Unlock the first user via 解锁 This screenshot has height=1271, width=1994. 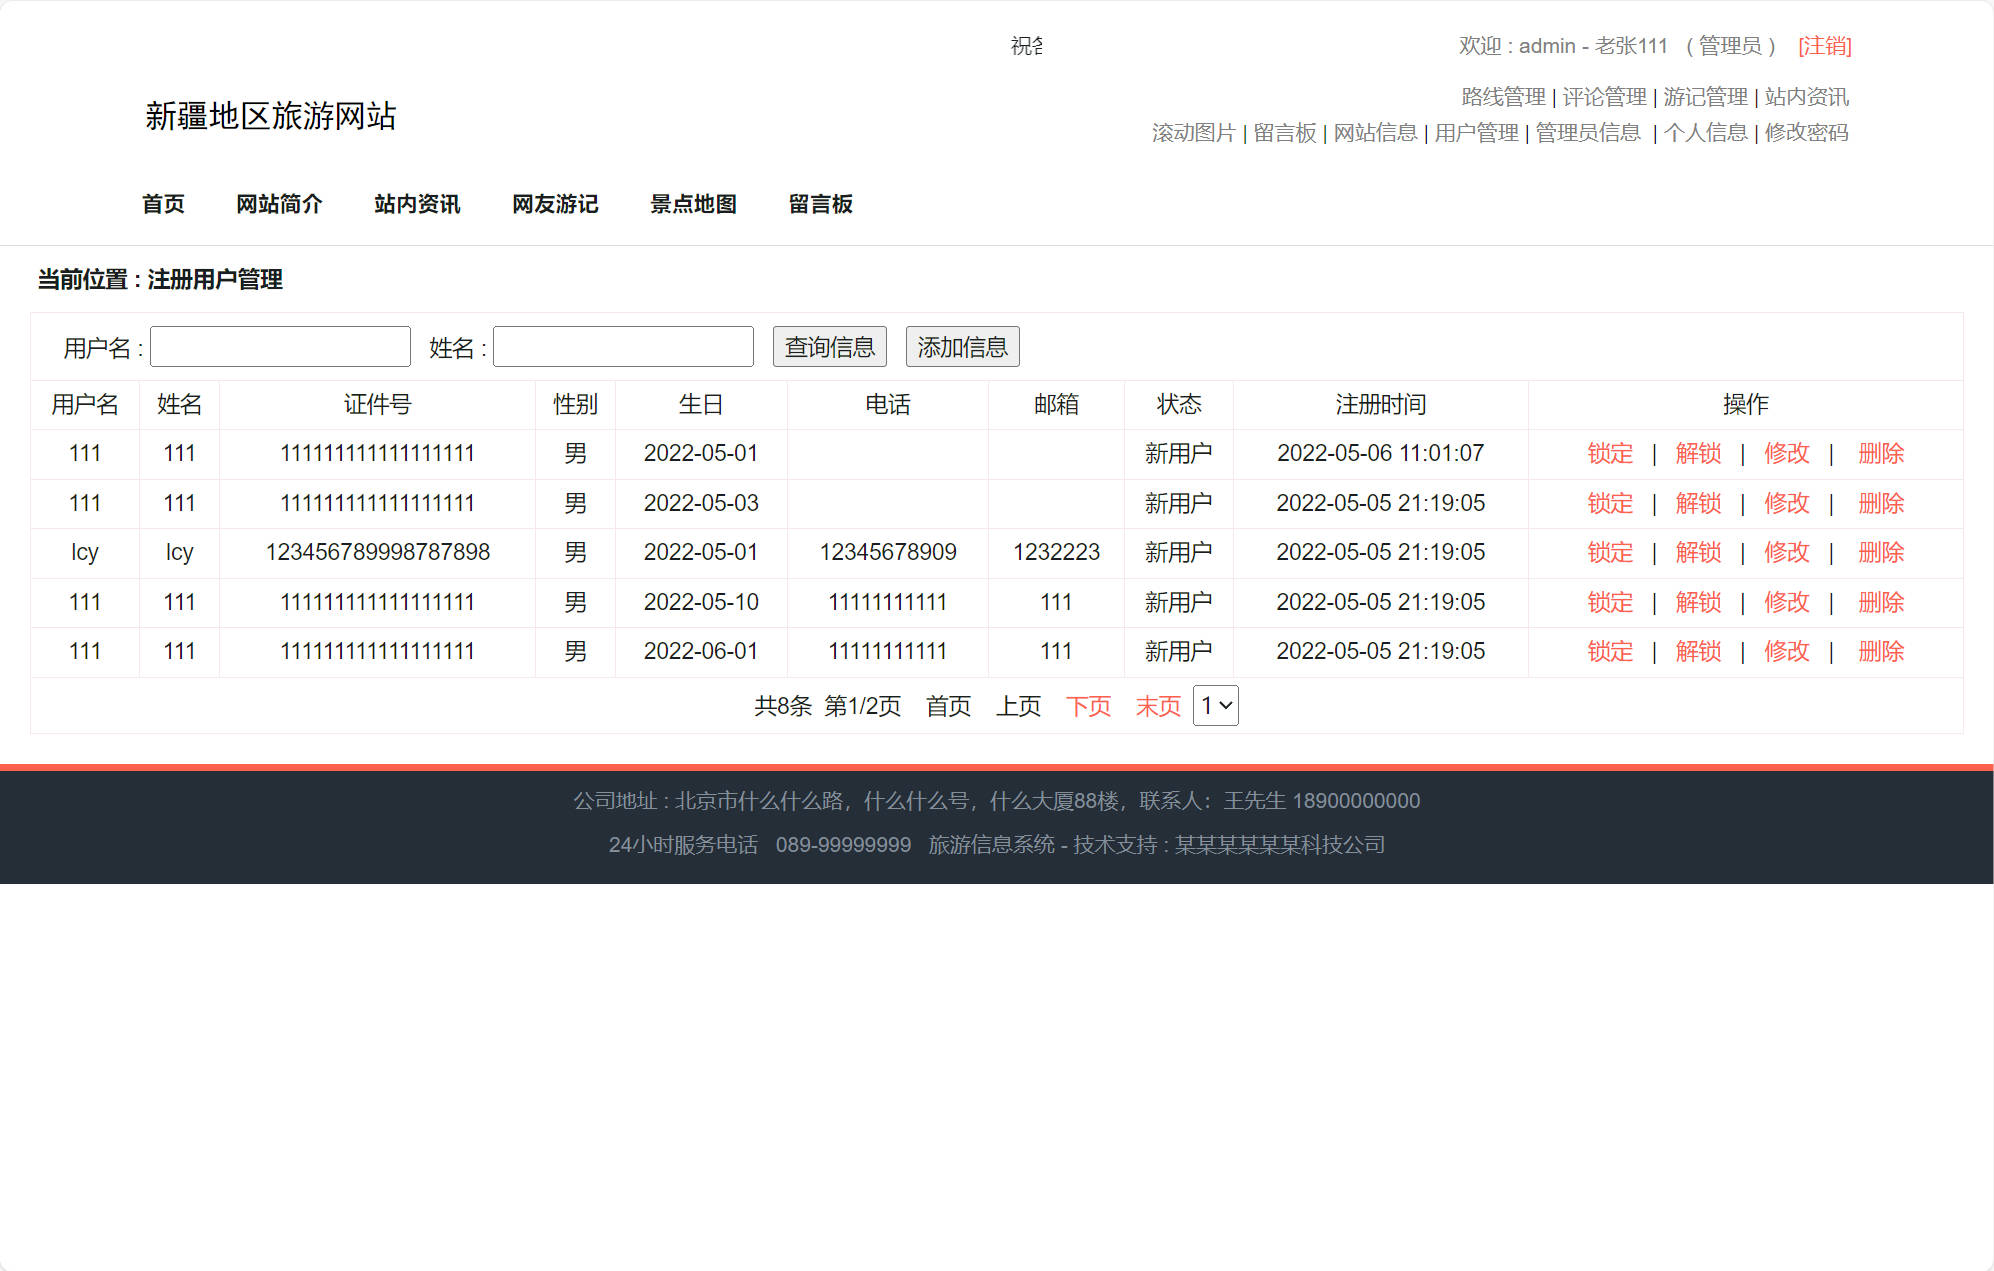[x=1698, y=453]
